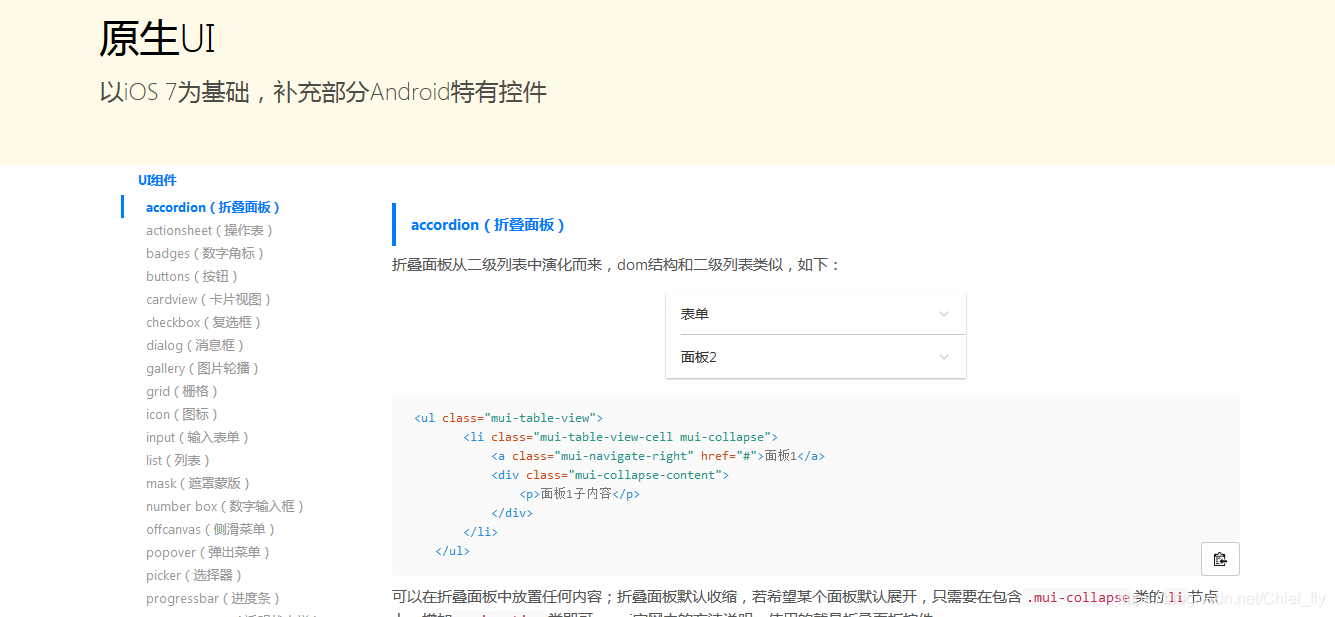Go to number box（数字输入框）
1335x617 pixels.
pyautogui.click(x=225, y=506)
